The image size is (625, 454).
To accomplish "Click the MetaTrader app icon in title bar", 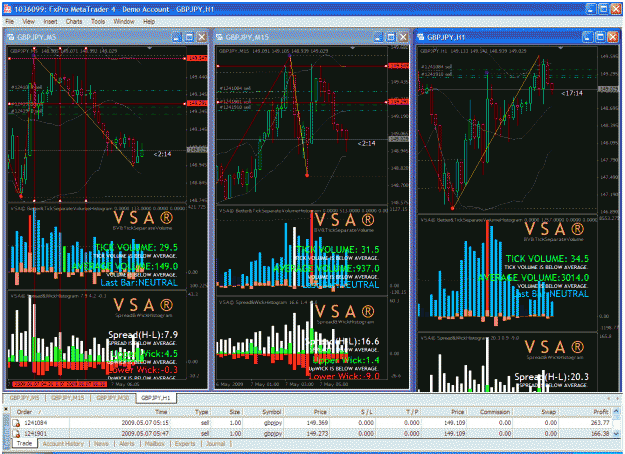I will tap(8, 9).
